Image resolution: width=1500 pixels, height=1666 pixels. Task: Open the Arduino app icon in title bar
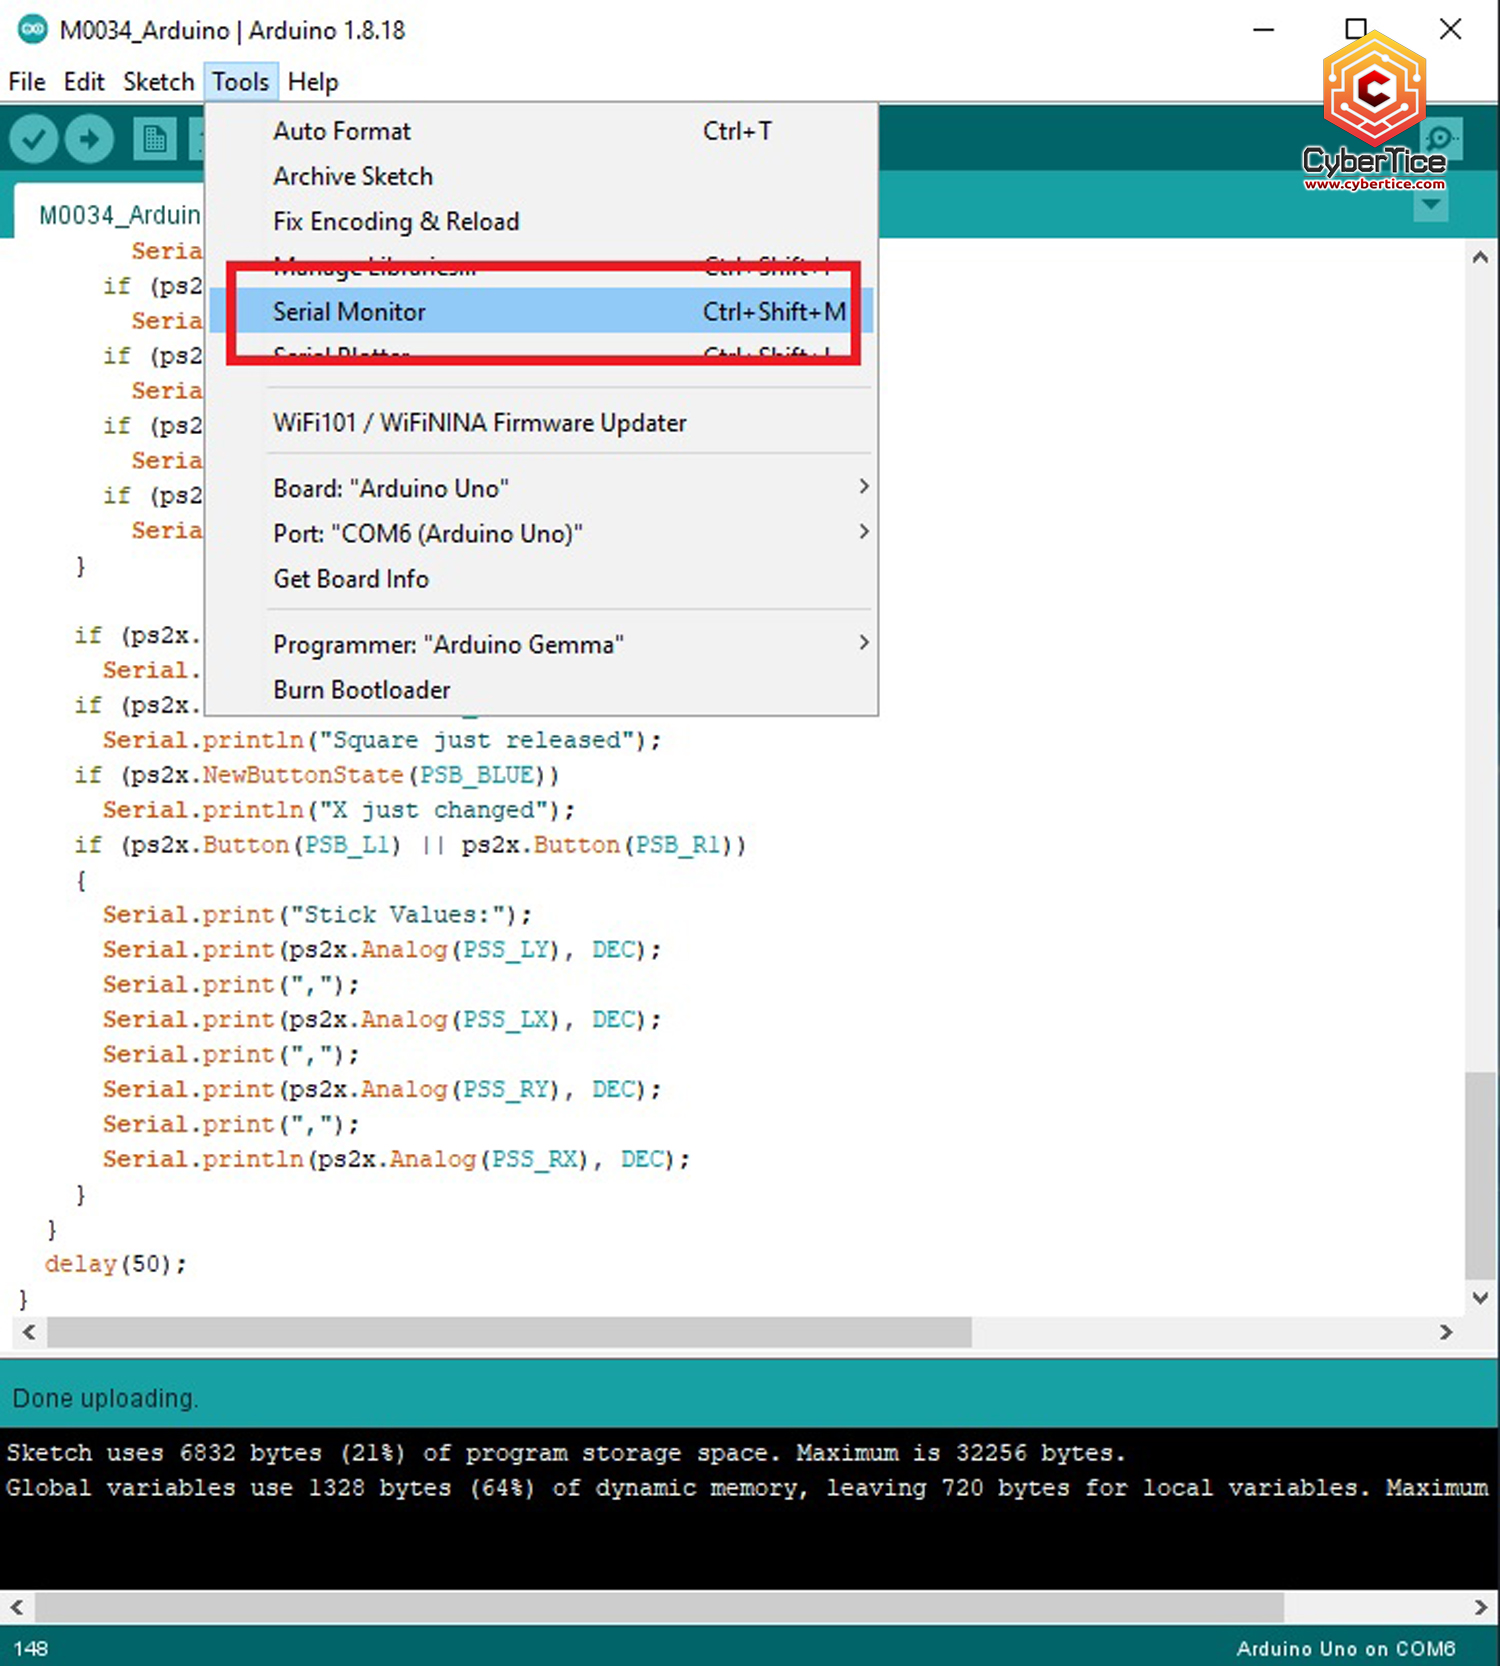pyautogui.click(x=33, y=30)
